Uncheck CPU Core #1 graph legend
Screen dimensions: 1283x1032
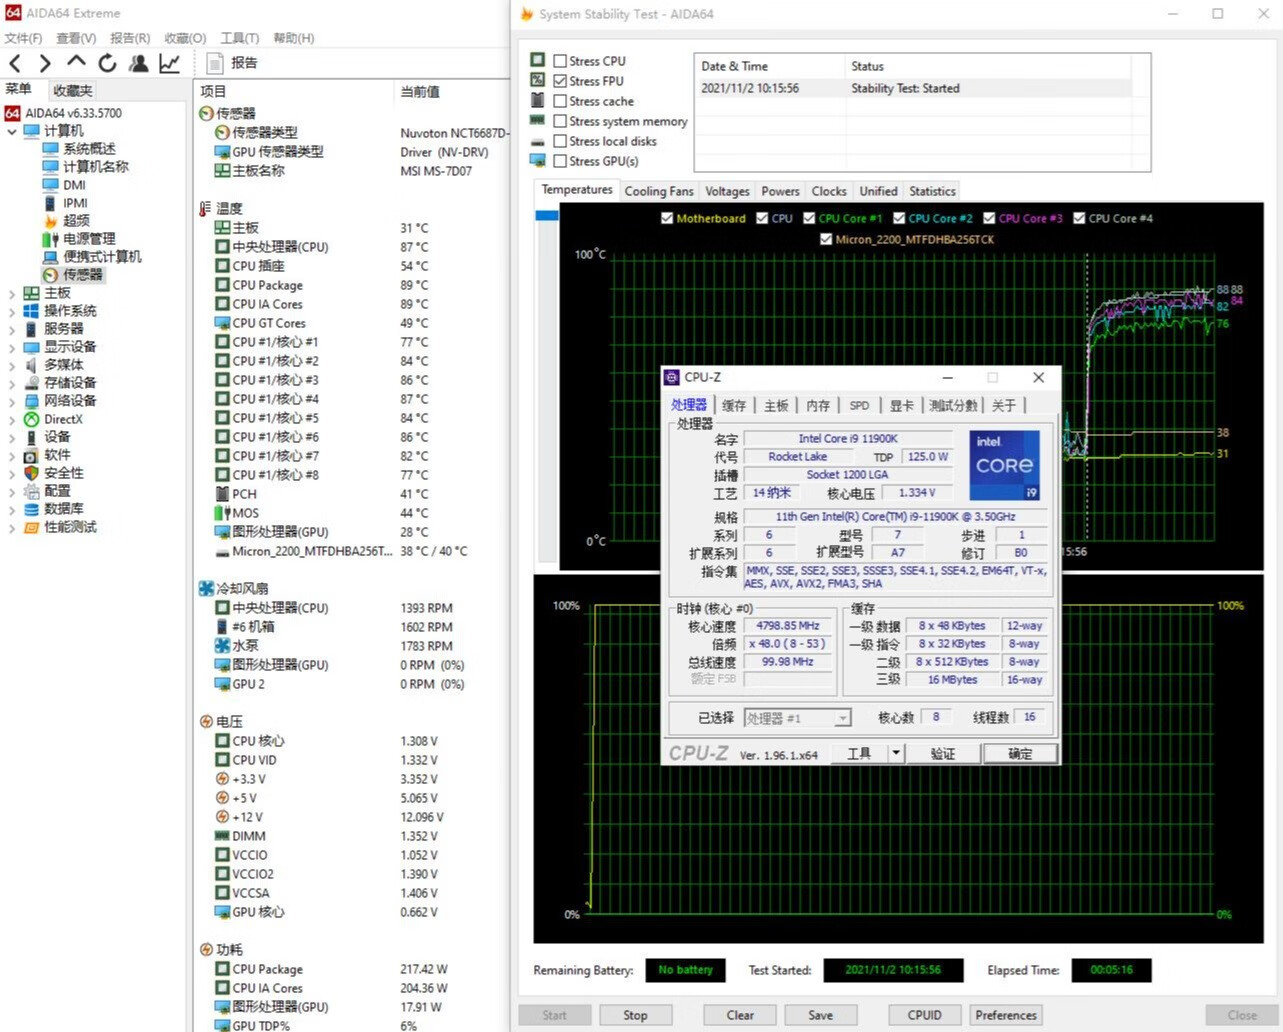tap(809, 218)
